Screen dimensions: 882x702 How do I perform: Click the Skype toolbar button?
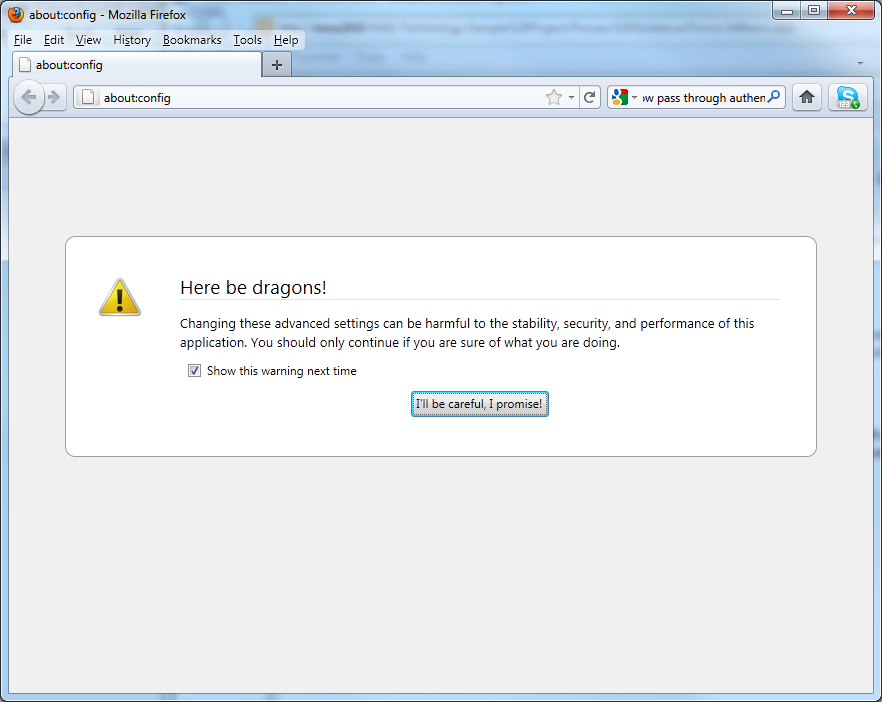click(847, 97)
